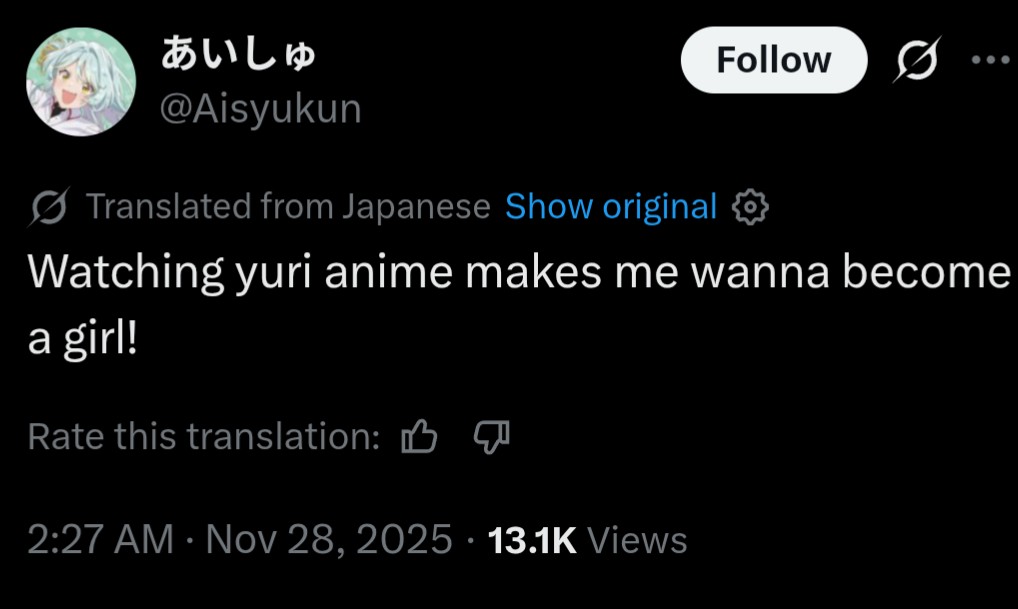The width and height of the screenshot is (1018, 609).
Task: Click the 'Translated from Japanese' label
Action: coord(288,207)
